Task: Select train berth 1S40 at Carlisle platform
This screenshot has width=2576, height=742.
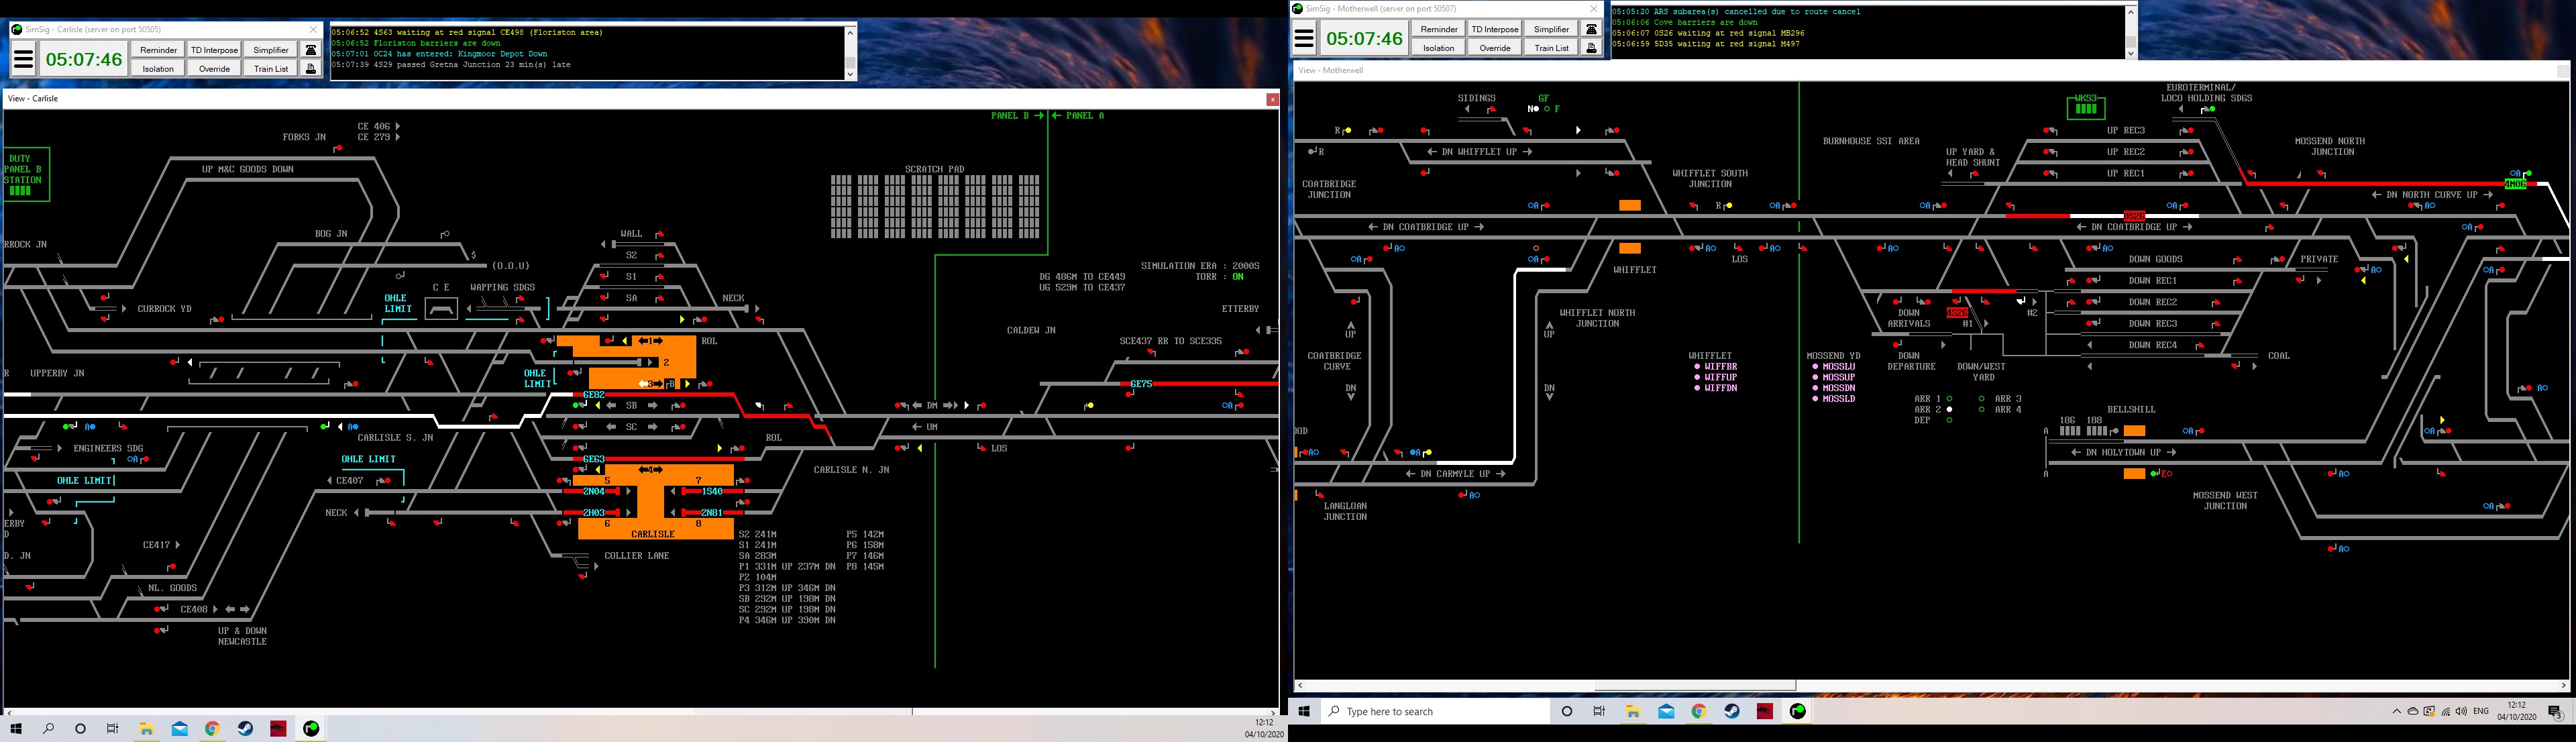Action: click(712, 491)
